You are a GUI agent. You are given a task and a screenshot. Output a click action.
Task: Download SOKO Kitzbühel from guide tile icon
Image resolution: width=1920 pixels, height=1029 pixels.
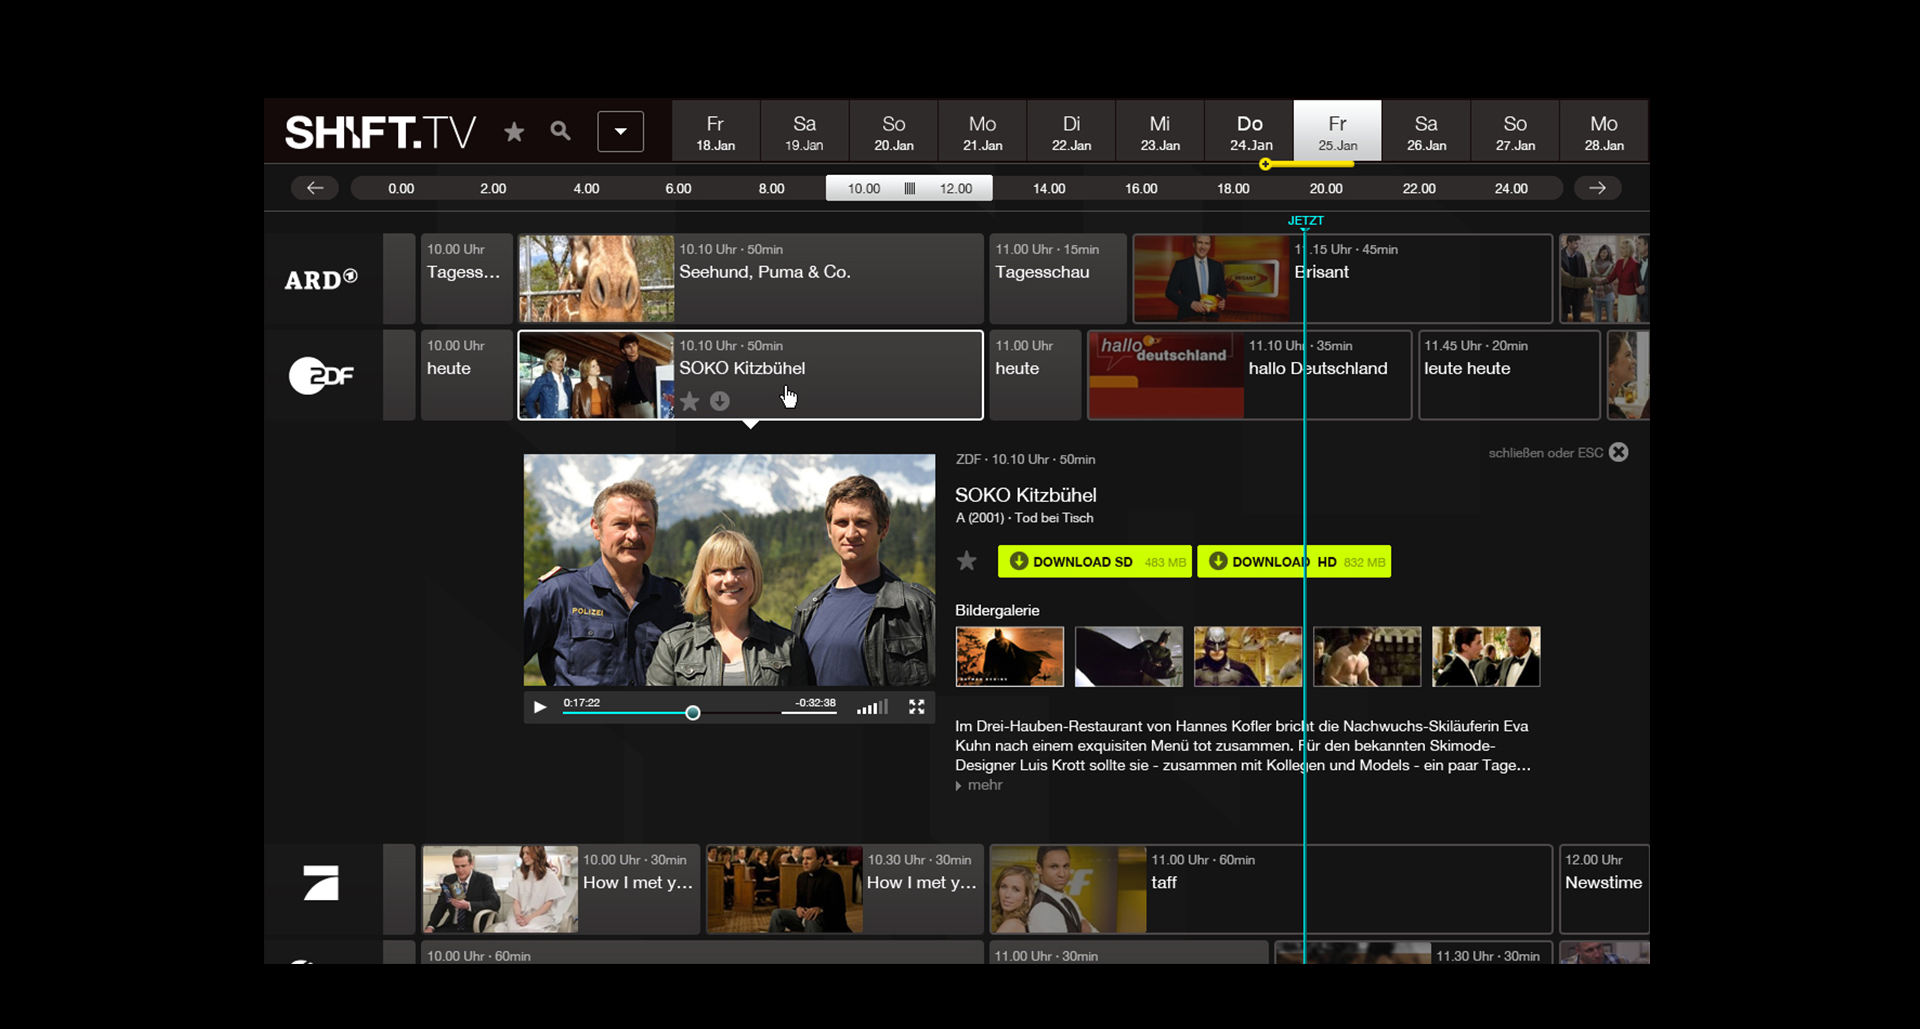(x=720, y=401)
